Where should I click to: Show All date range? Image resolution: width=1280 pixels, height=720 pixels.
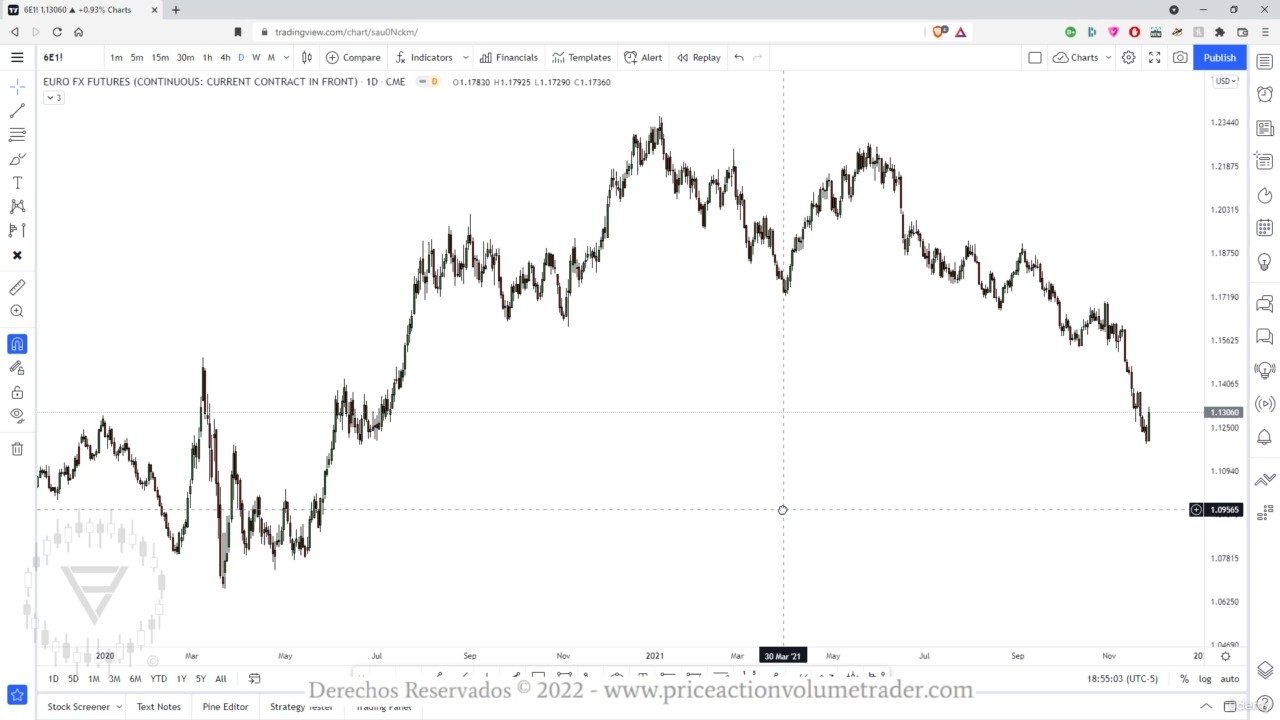(x=221, y=679)
